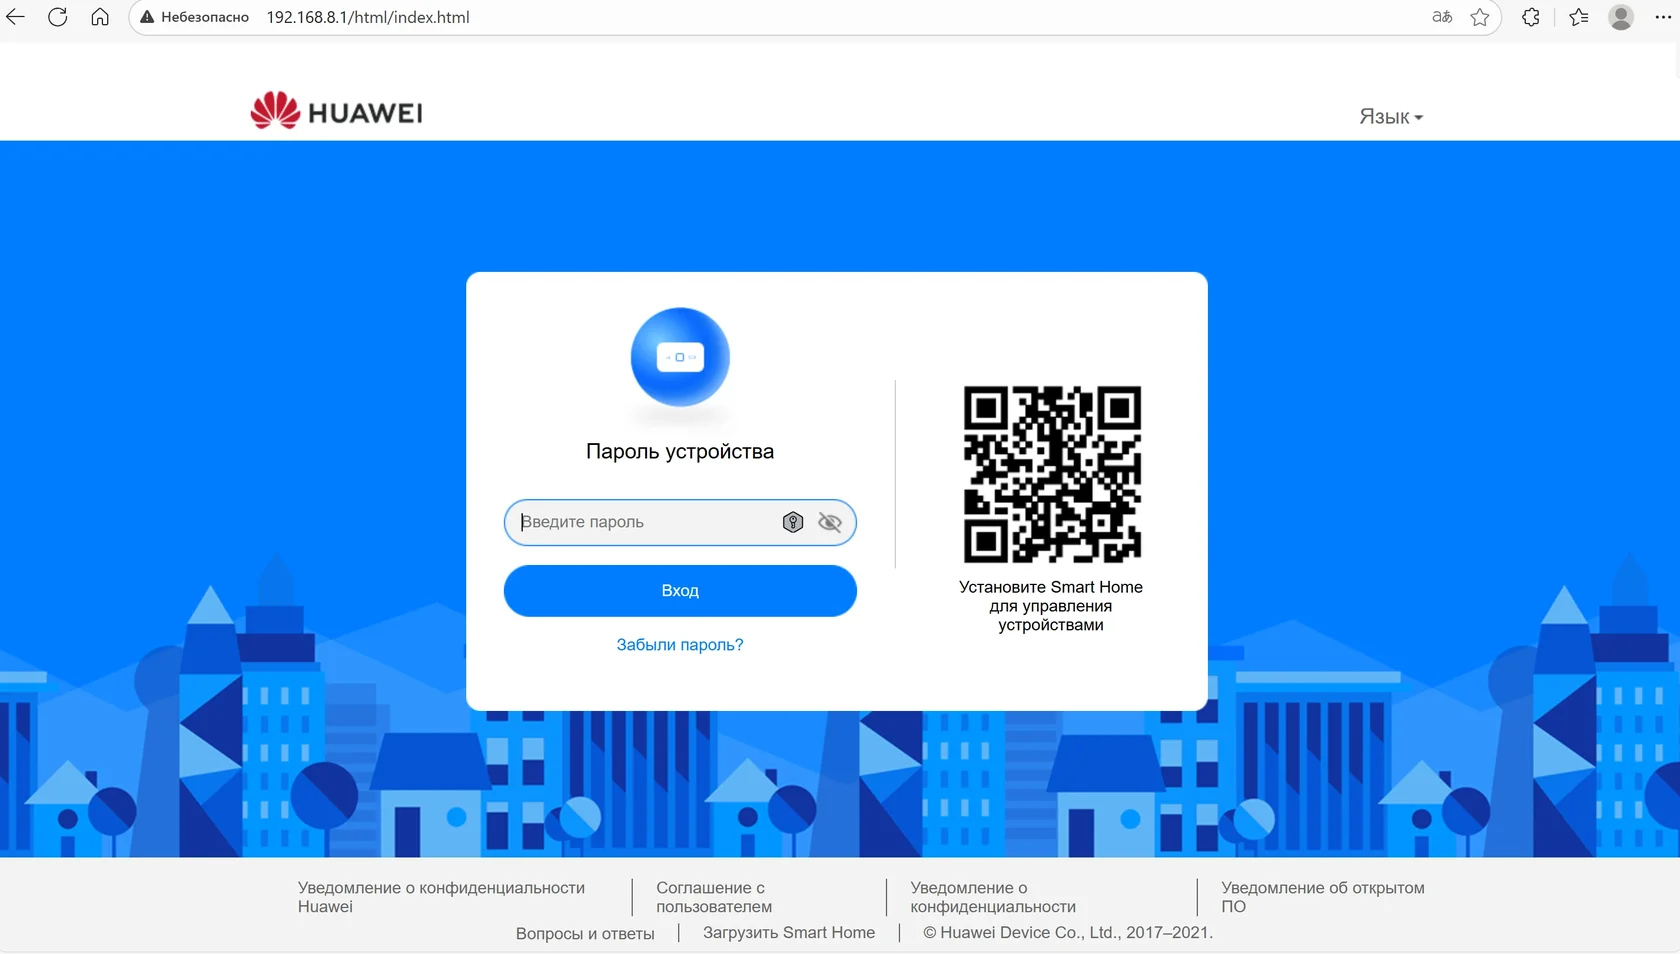
Task: Open the 'Уведомление о конфиденциальности' footer link
Action: pyautogui.click(x=993, y=897)
